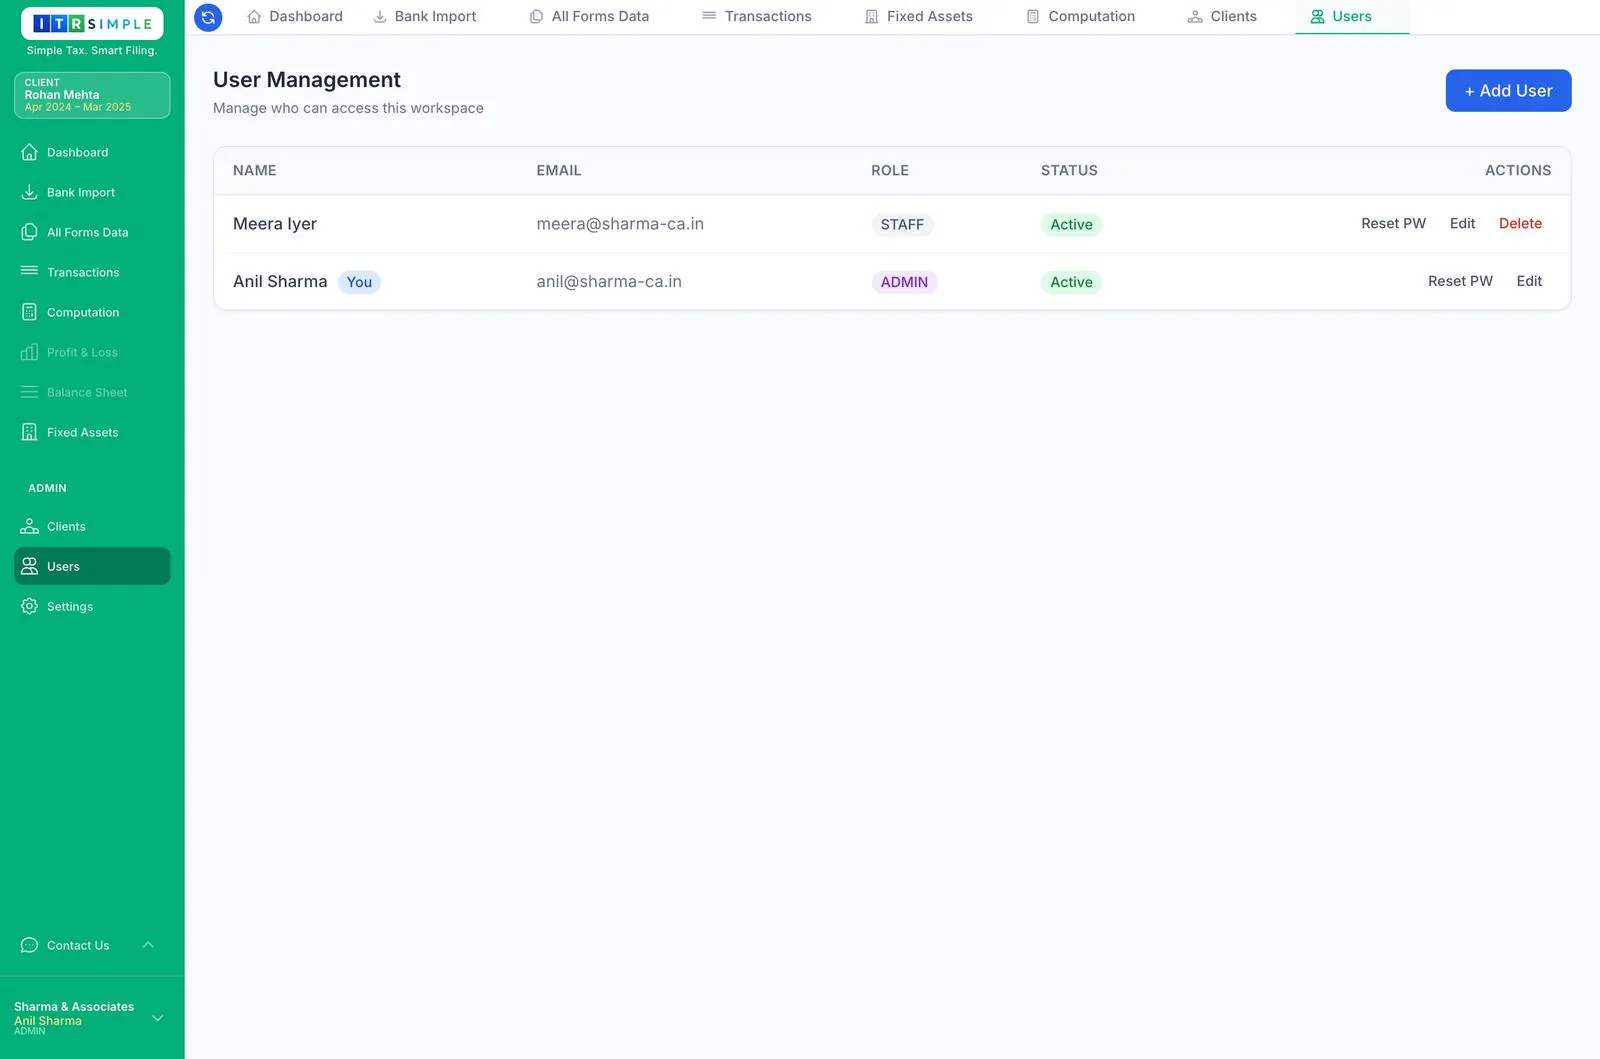Click STAFF role badge

pos(902,225)
